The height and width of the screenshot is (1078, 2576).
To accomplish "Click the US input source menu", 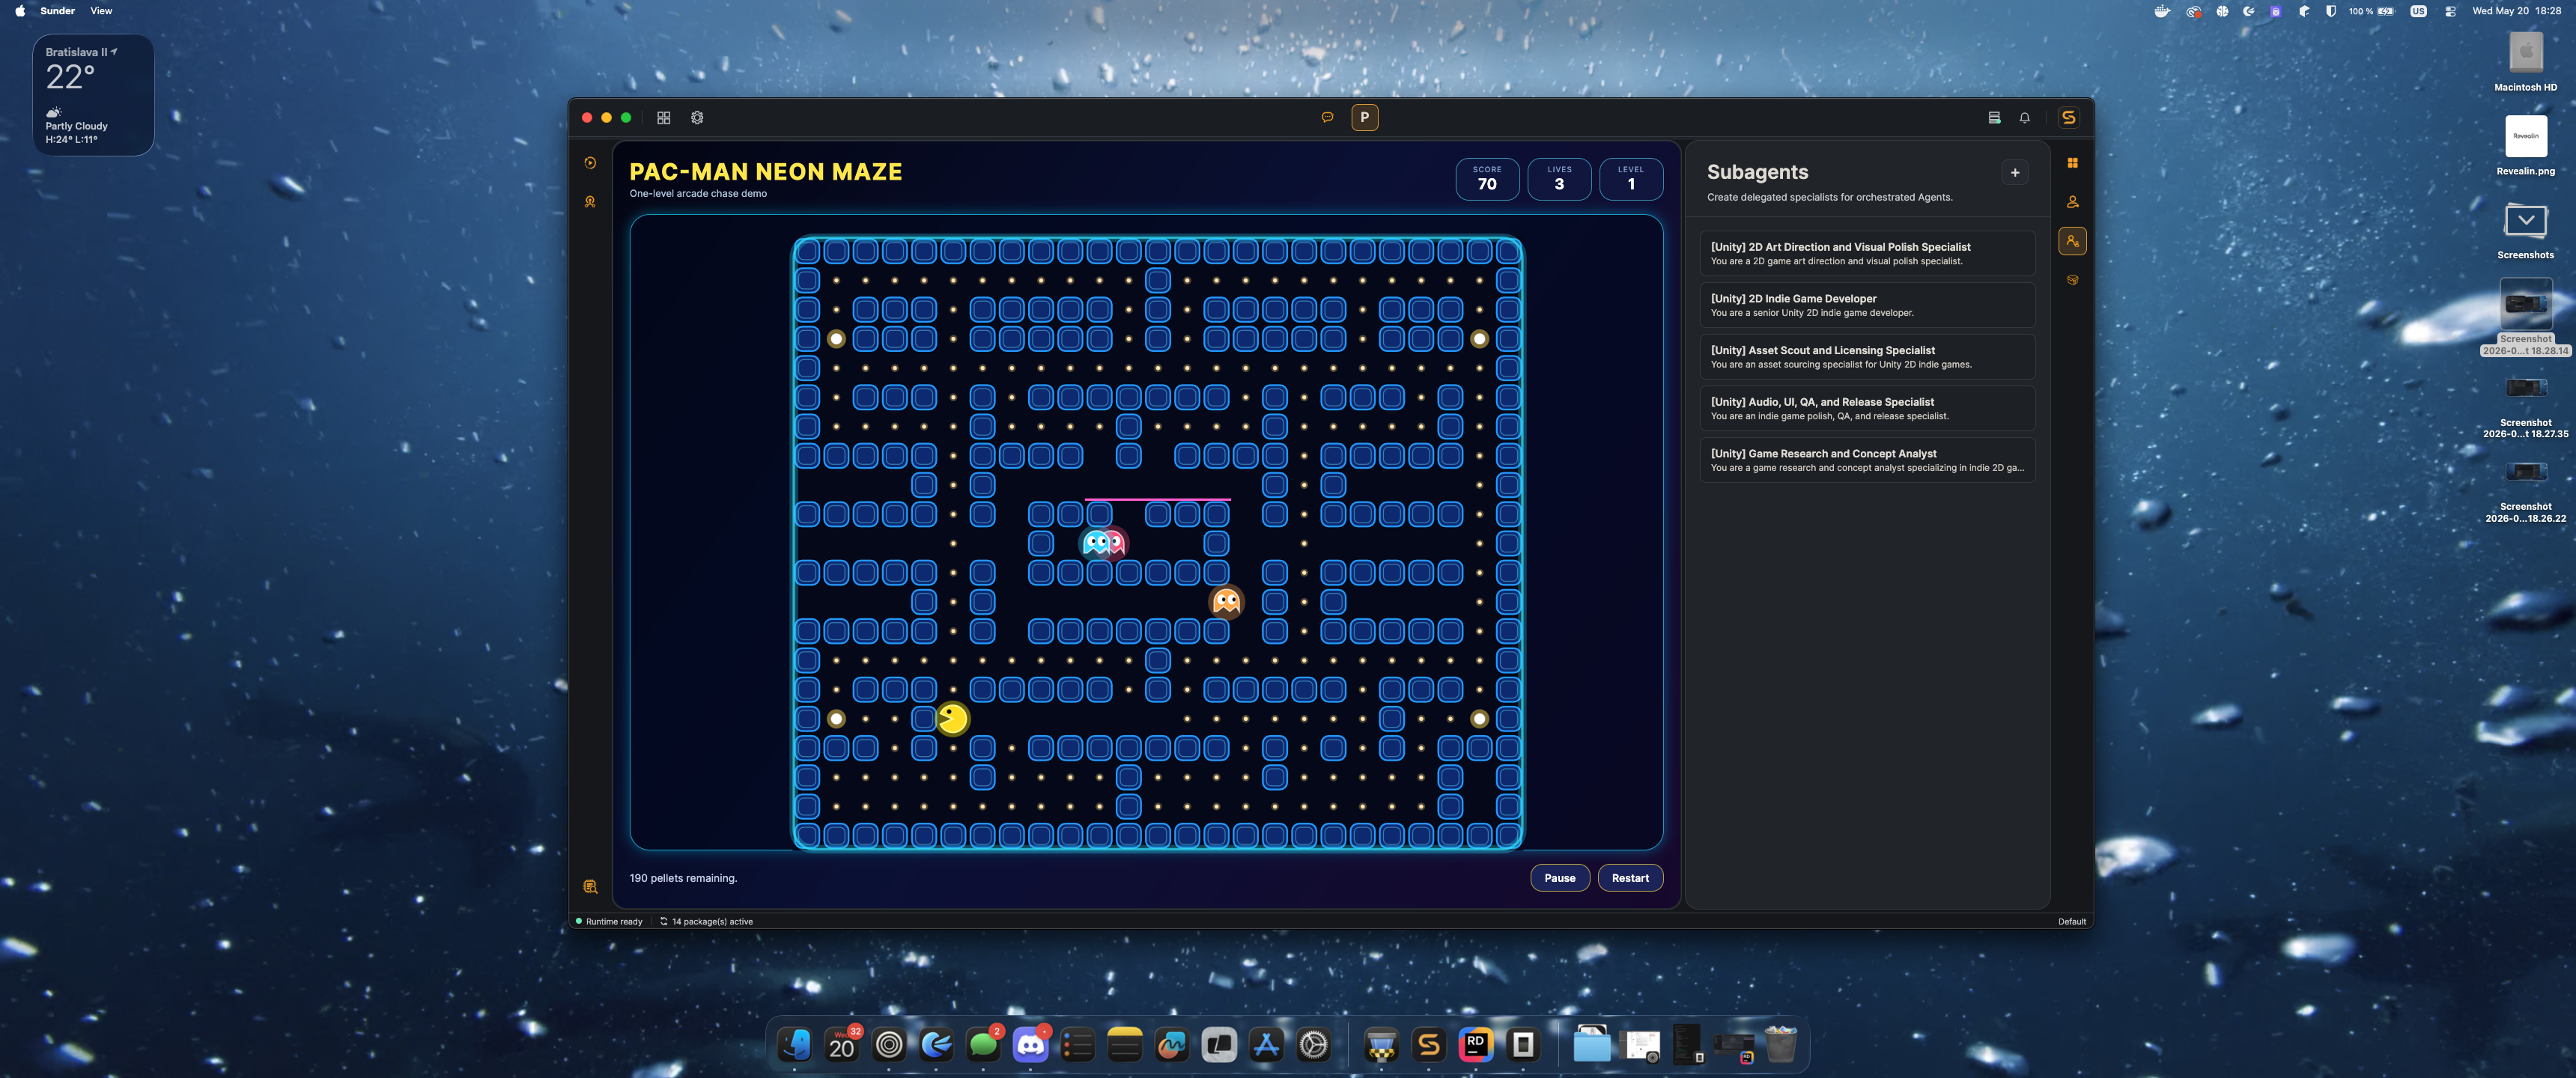I will coord(2418,11).
